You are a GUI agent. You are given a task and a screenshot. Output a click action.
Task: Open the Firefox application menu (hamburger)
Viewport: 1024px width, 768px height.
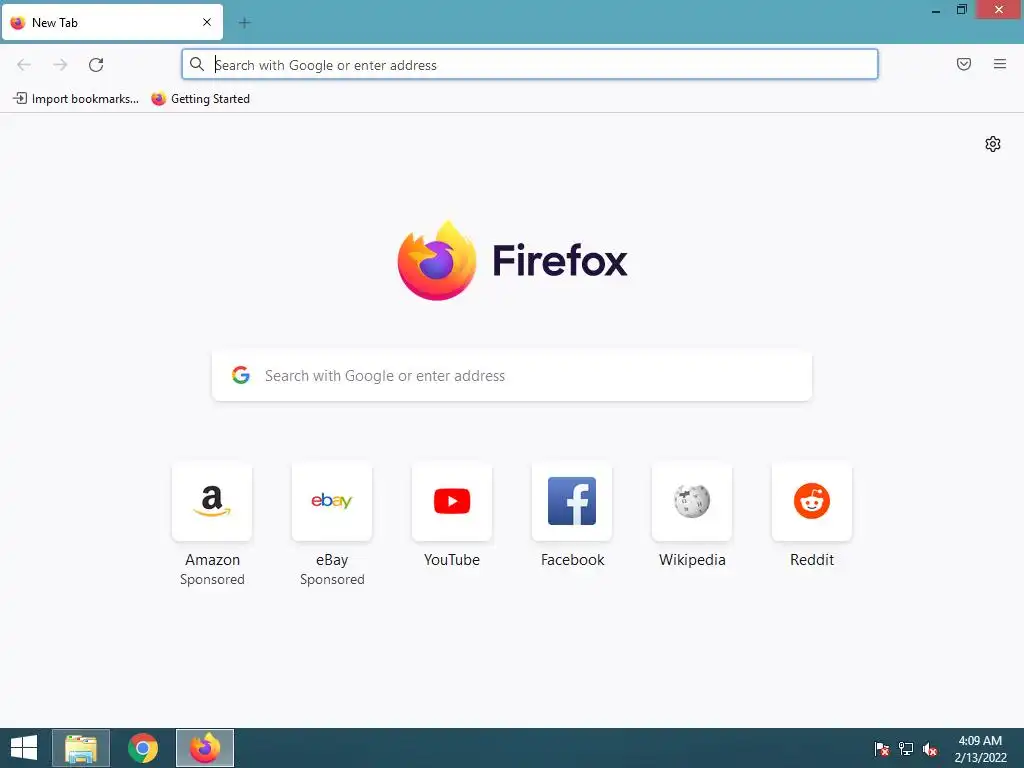1000,64
